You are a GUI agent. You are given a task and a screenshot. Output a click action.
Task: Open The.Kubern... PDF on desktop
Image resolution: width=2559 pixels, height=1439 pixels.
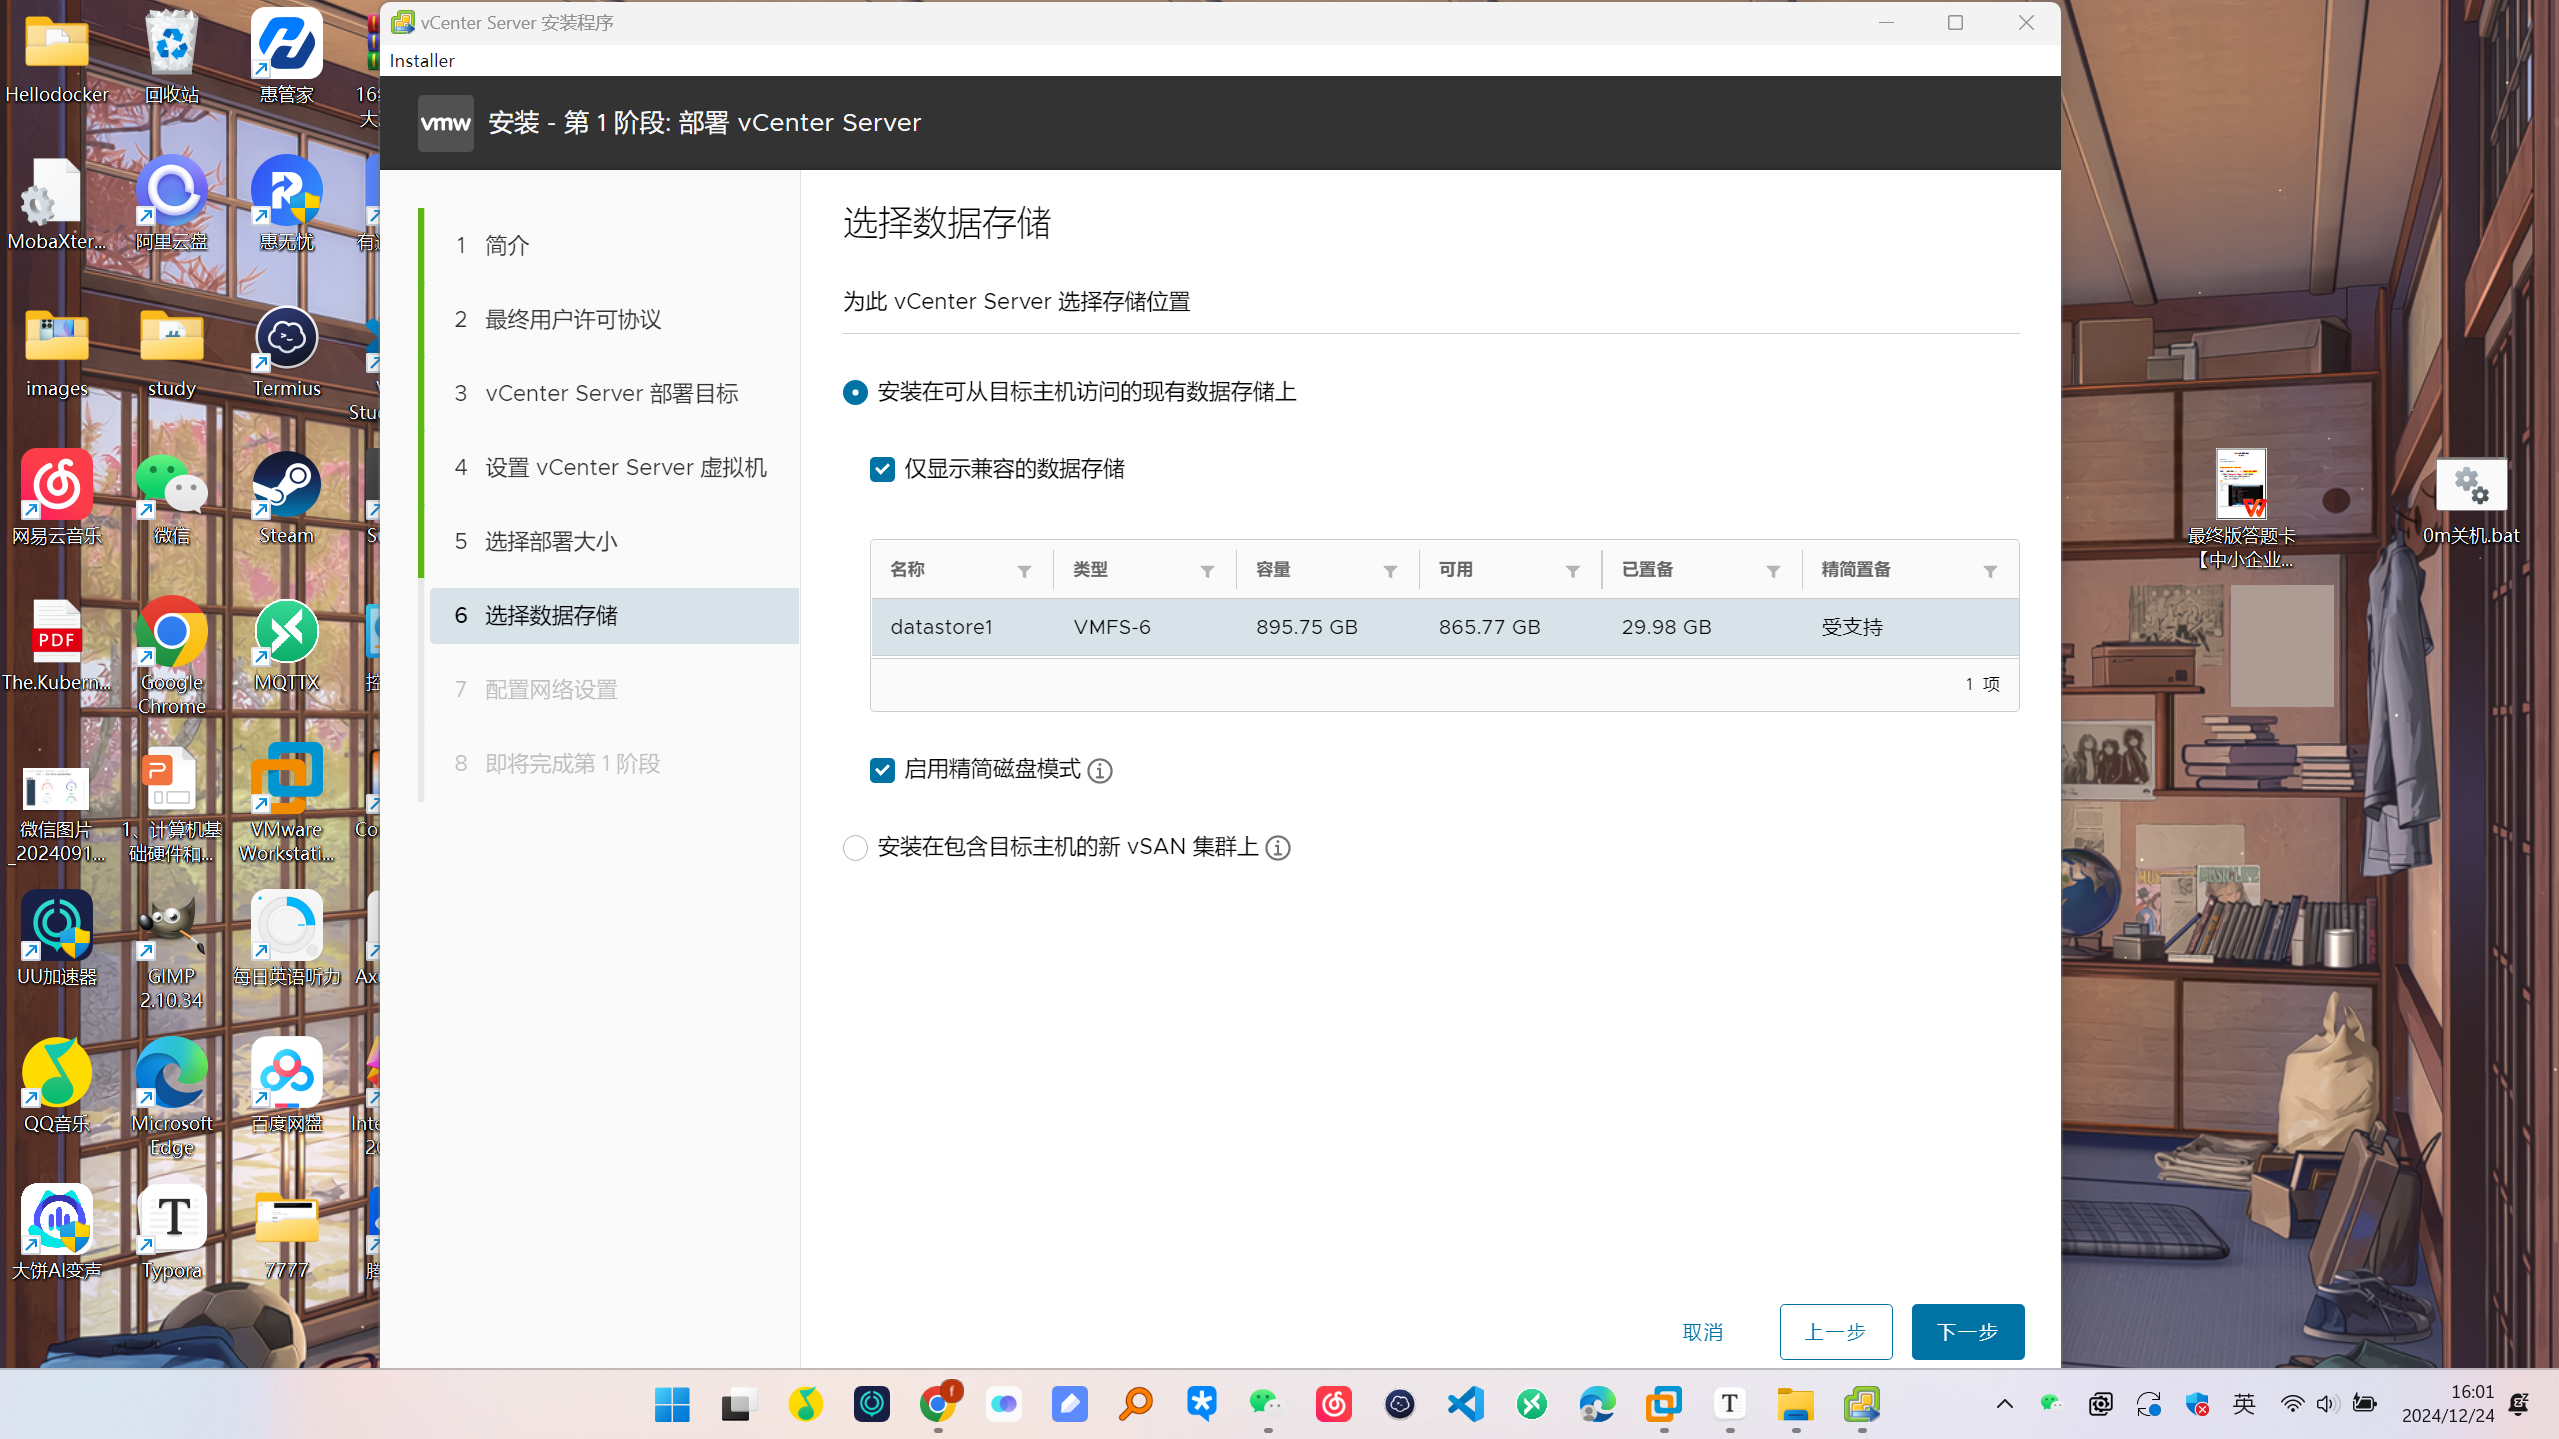[x=57, y=646]
